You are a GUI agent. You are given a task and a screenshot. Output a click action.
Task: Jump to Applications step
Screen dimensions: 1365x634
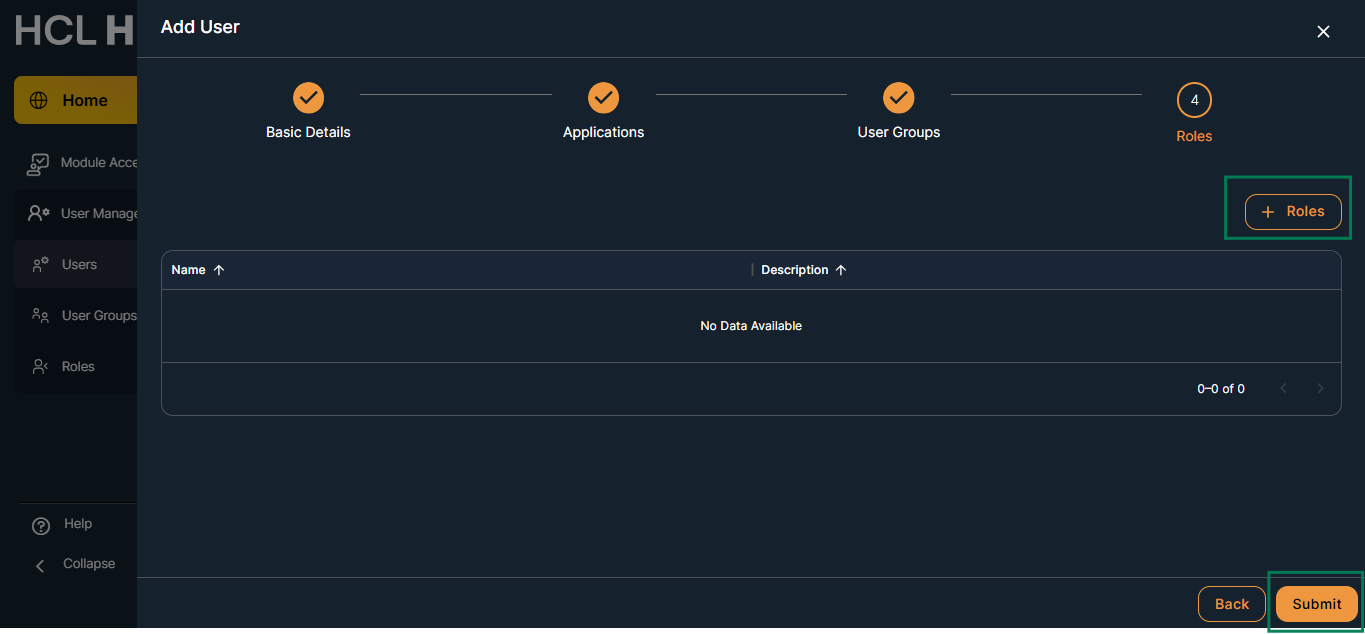[x=603, y=98]
